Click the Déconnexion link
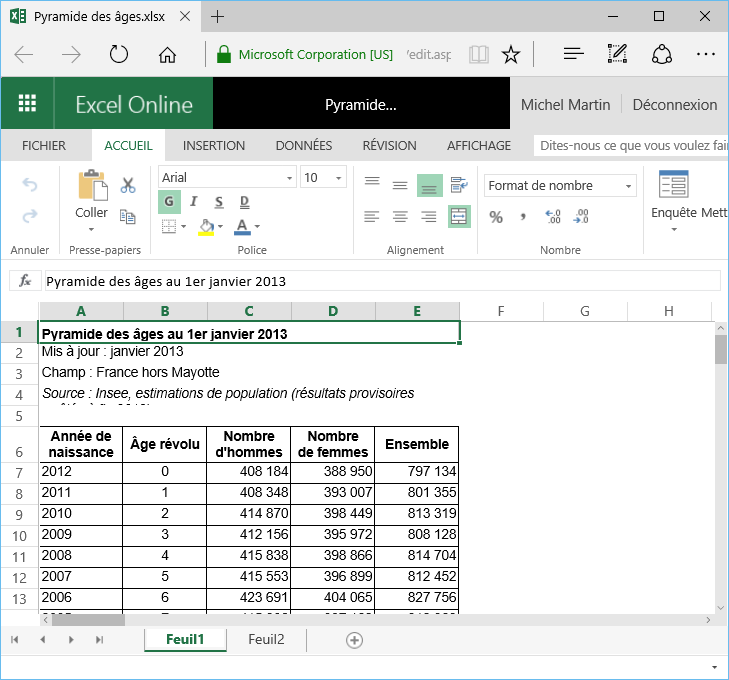729x680 pixels. tap(675, 104)
